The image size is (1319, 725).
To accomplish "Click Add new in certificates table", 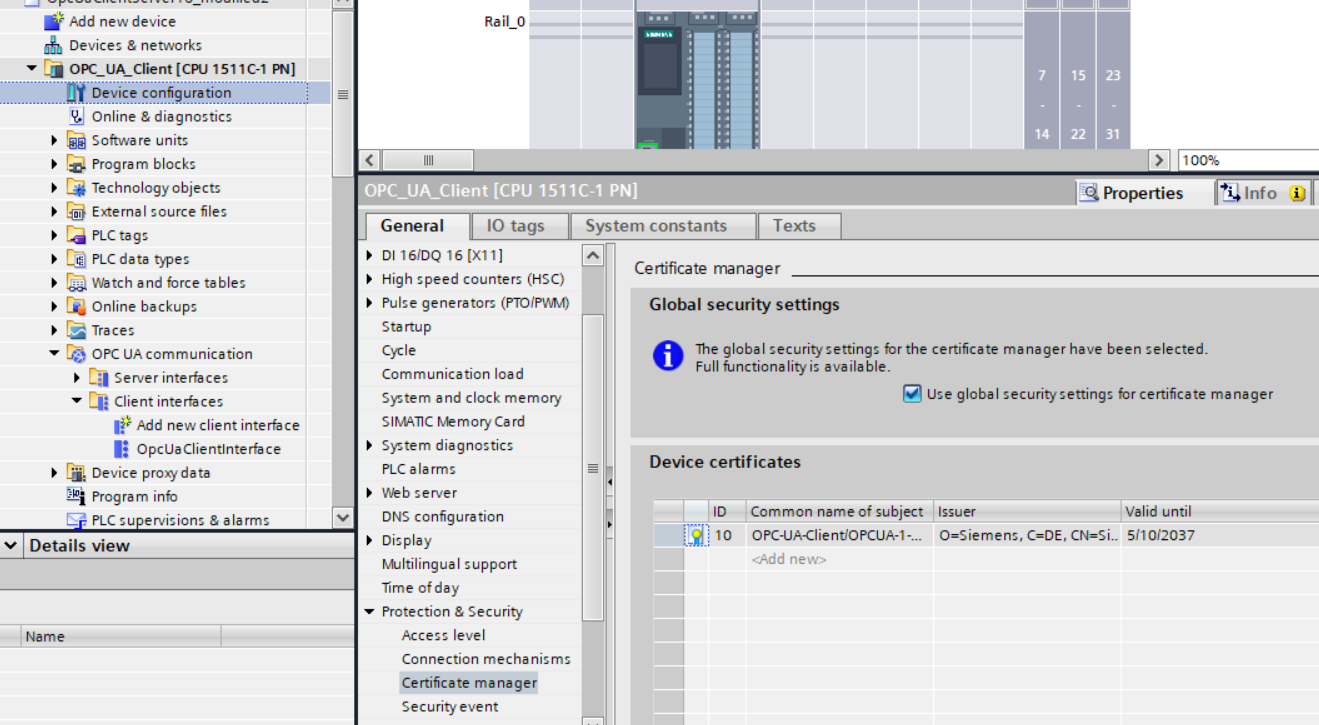I will pyautogui.click(x=788, y=560).
